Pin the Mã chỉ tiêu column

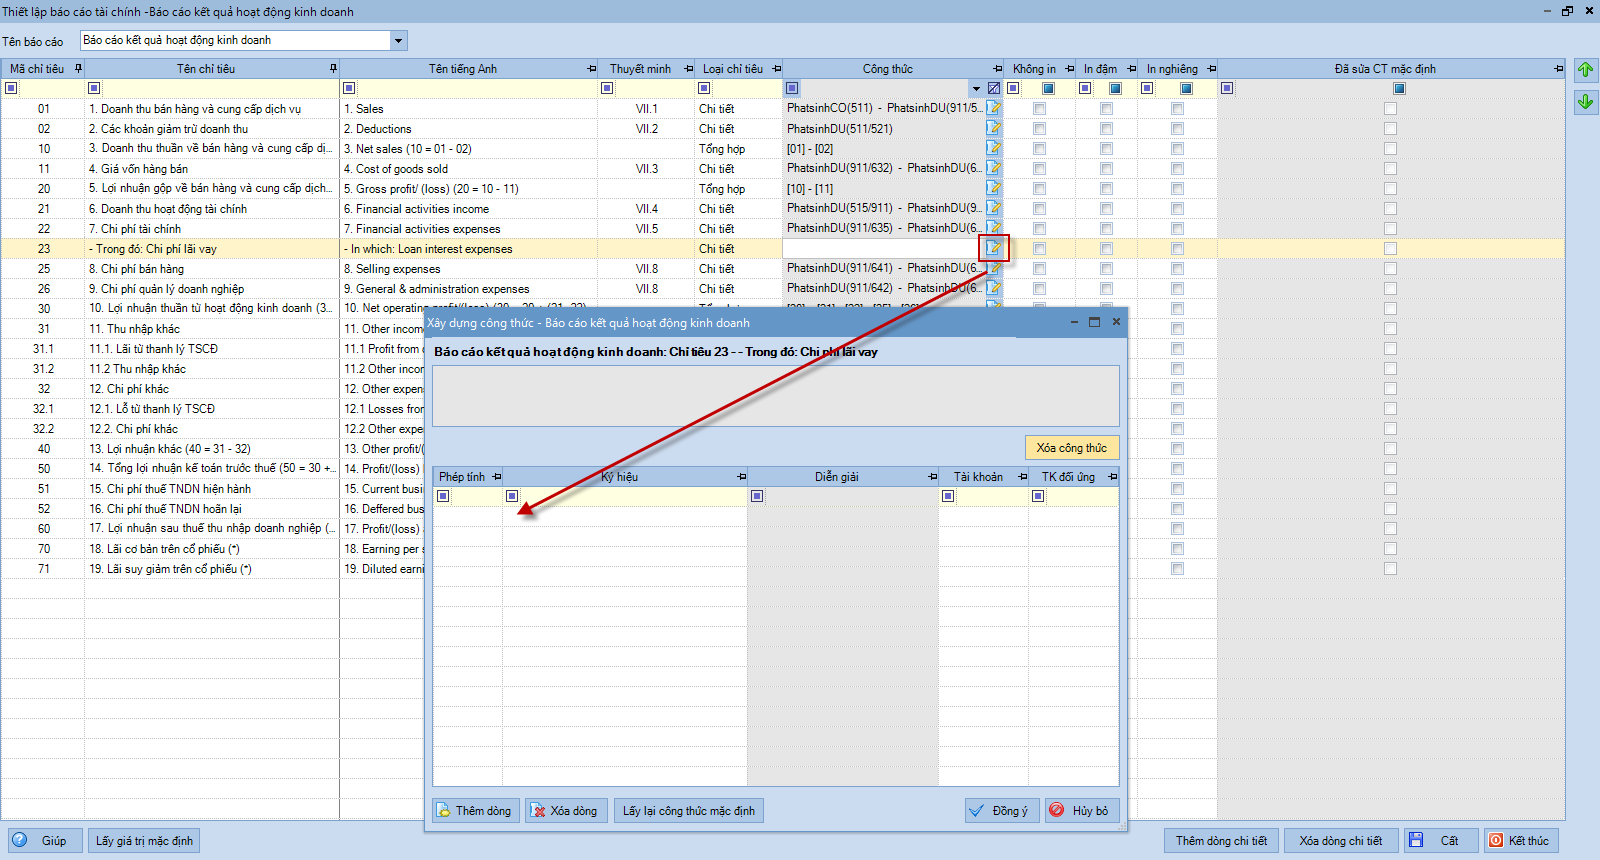pyautogui.click(x=78, y=69)
